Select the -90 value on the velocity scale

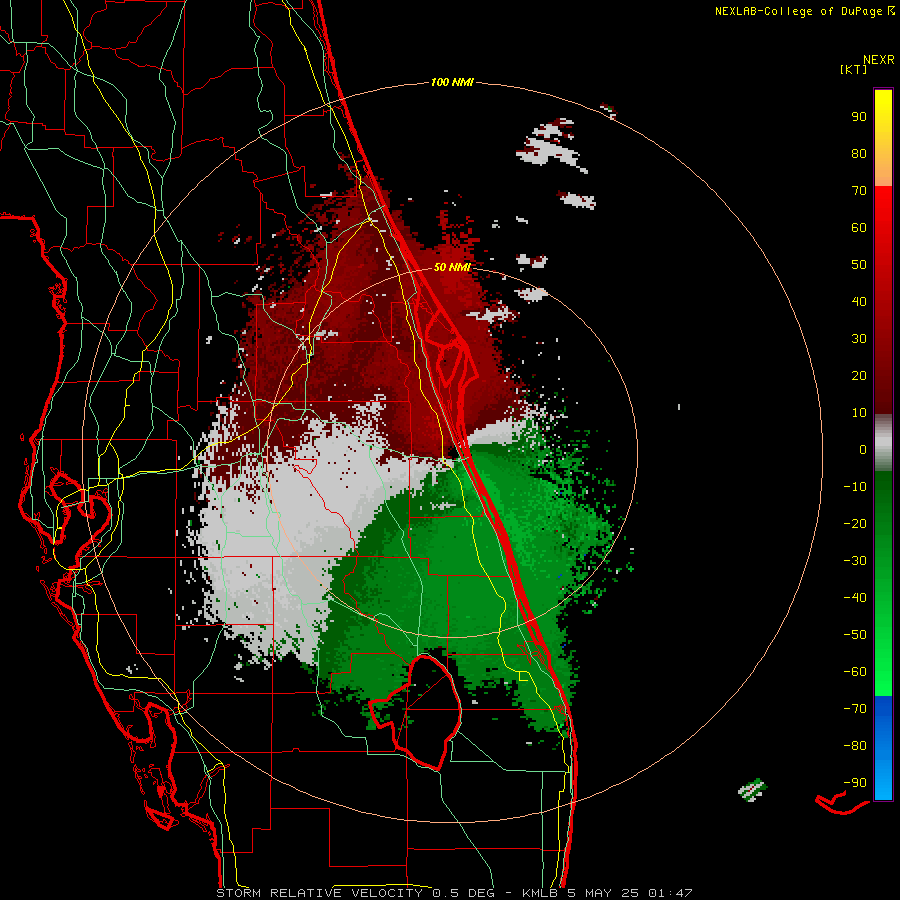[855, 783]
